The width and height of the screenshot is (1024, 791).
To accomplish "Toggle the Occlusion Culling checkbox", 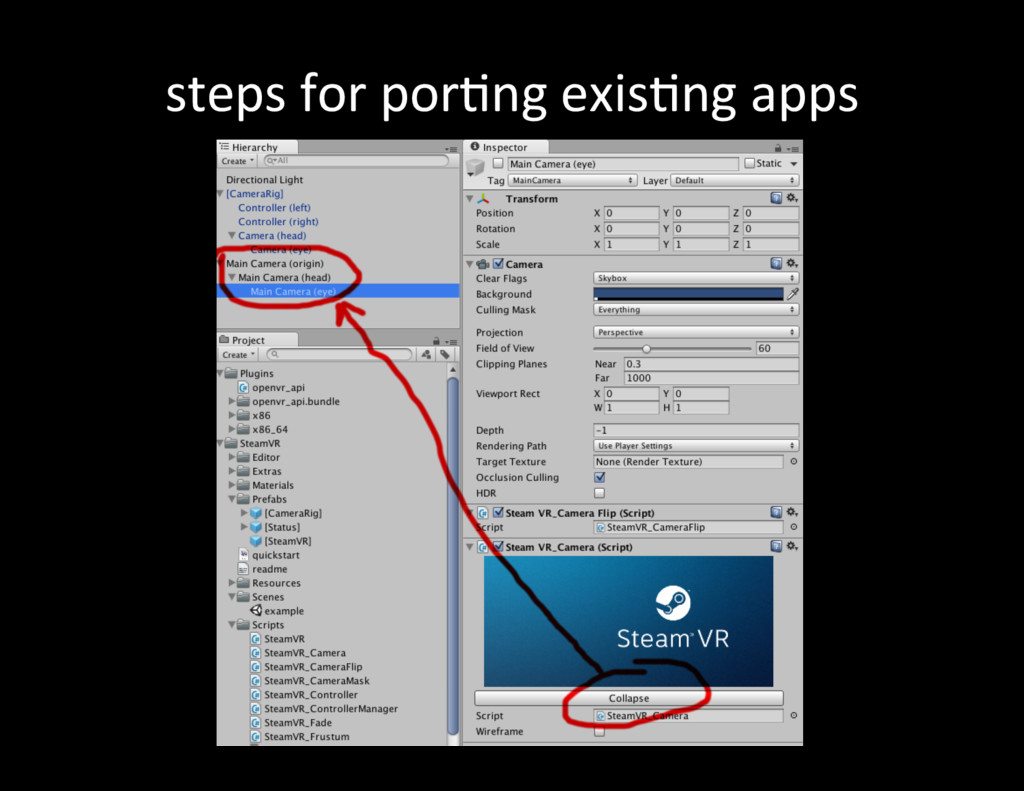I will pyautogui.click(x=600, y=477).
